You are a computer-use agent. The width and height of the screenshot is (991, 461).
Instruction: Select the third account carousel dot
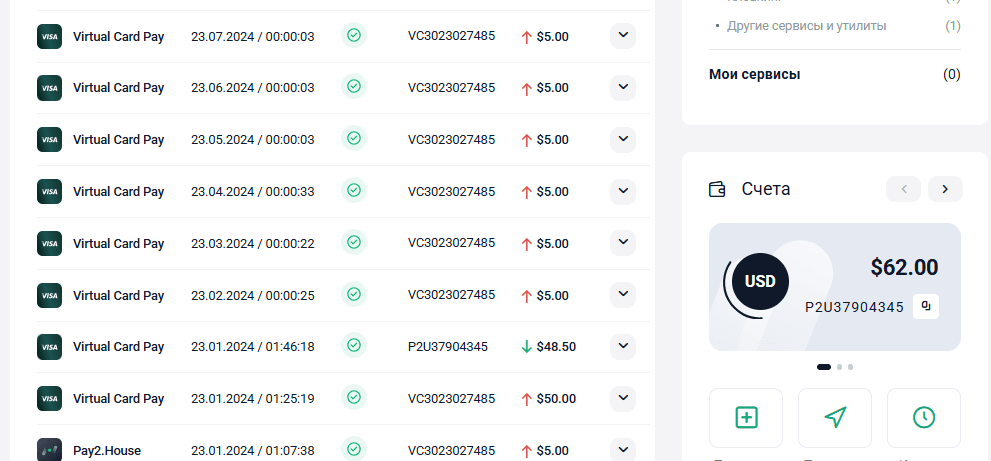pyautogui.click(x=851, y=367)
